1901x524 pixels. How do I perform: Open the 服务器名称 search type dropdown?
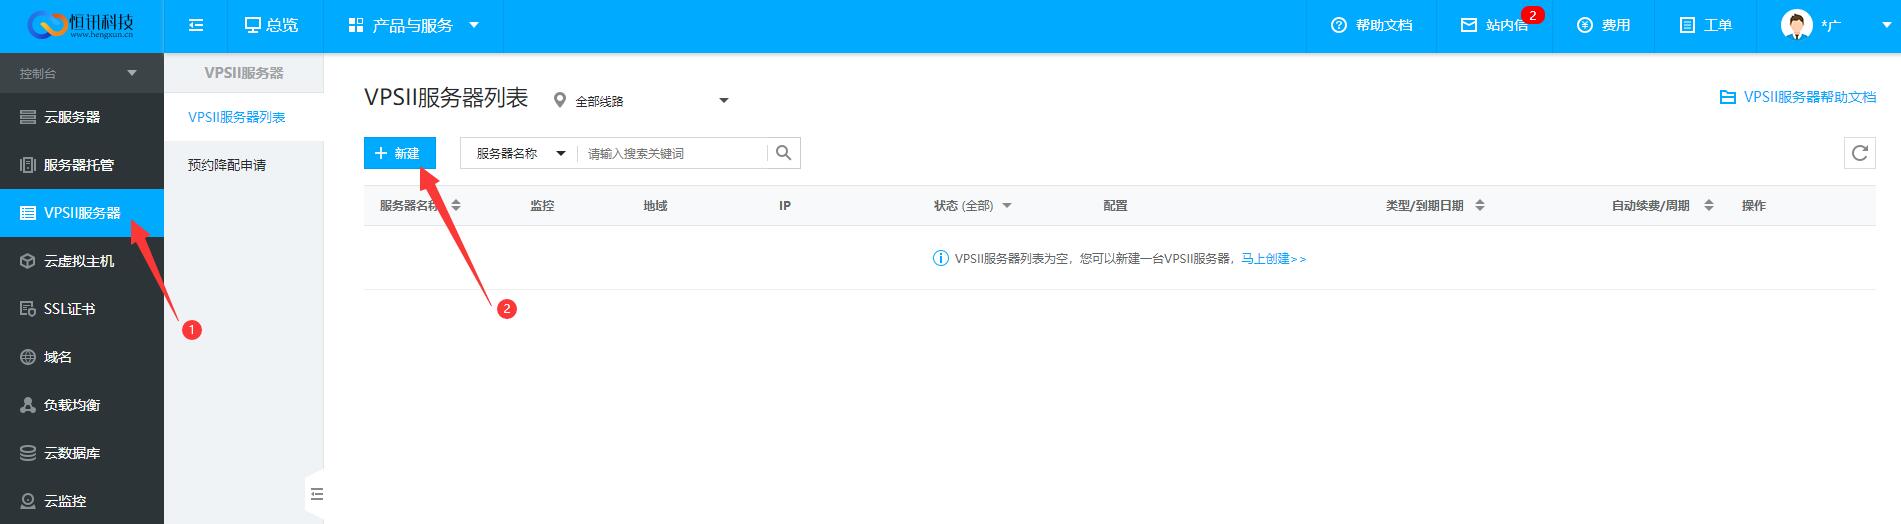click(x=519, y=153)
